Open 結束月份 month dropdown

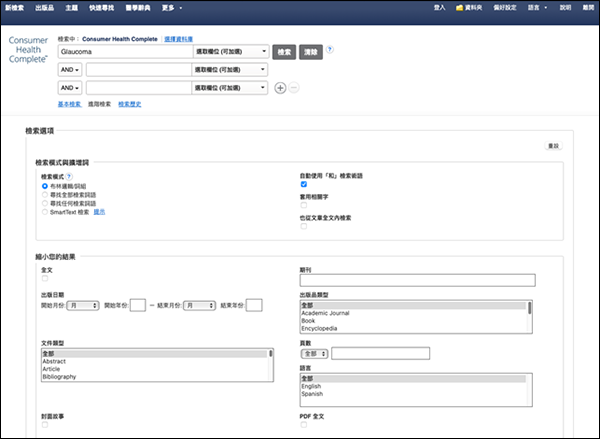pos(199,305)
